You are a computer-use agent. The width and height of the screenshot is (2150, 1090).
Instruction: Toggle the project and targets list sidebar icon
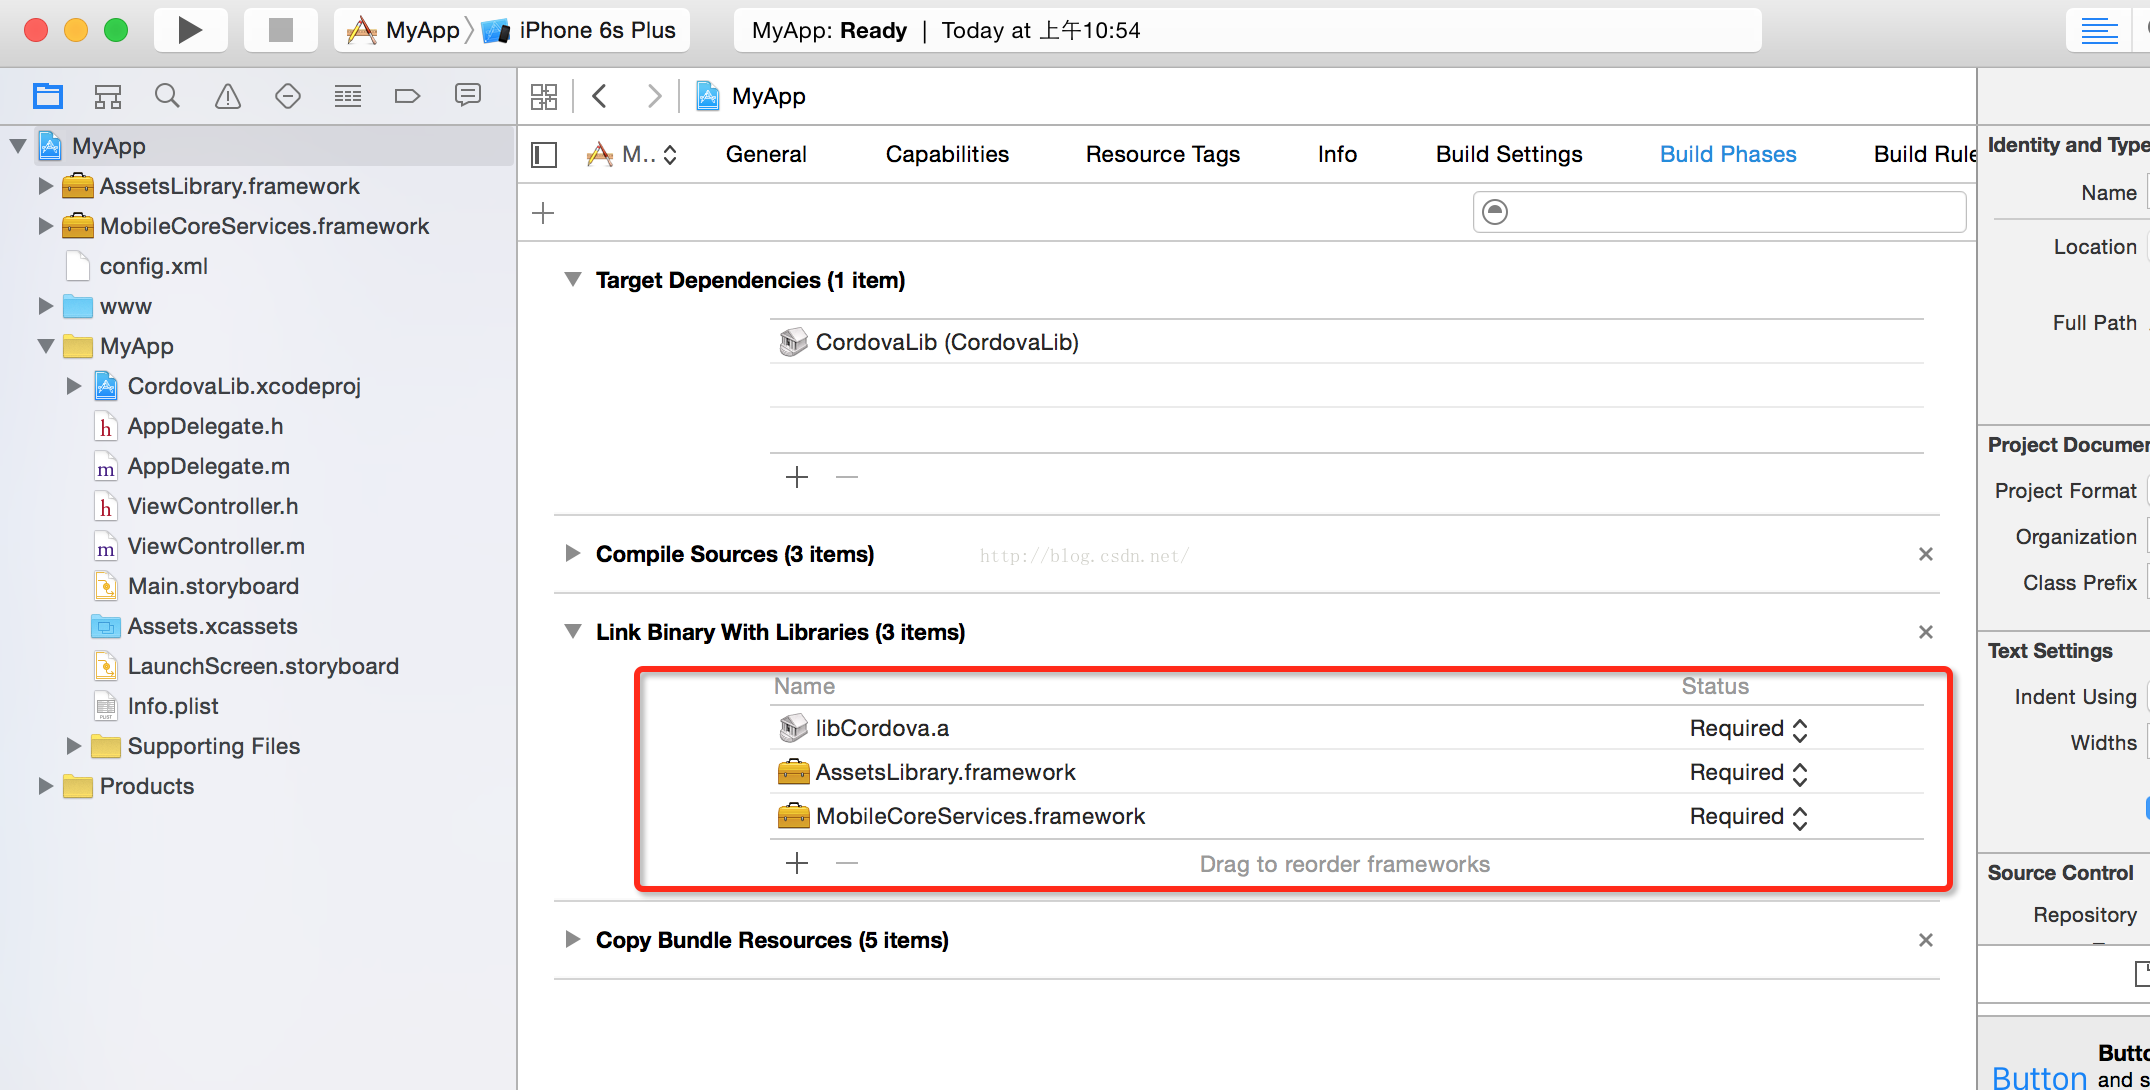544,154
